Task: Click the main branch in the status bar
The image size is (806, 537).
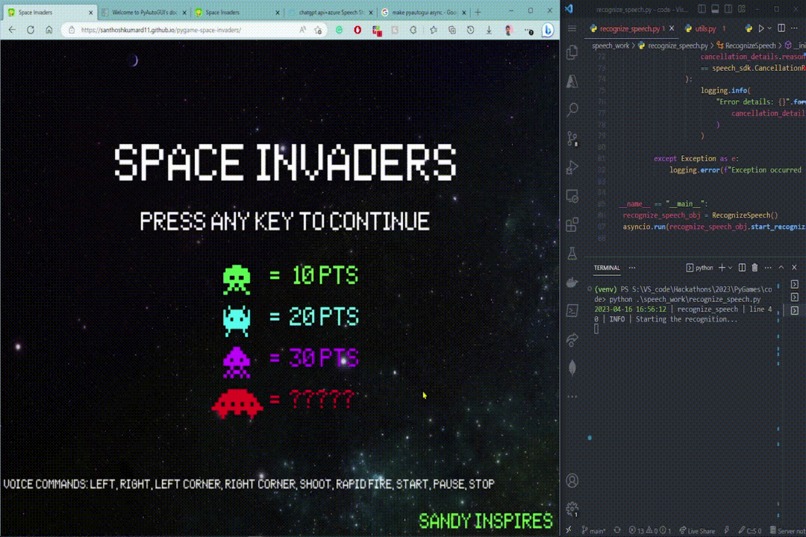Action: 593,531
